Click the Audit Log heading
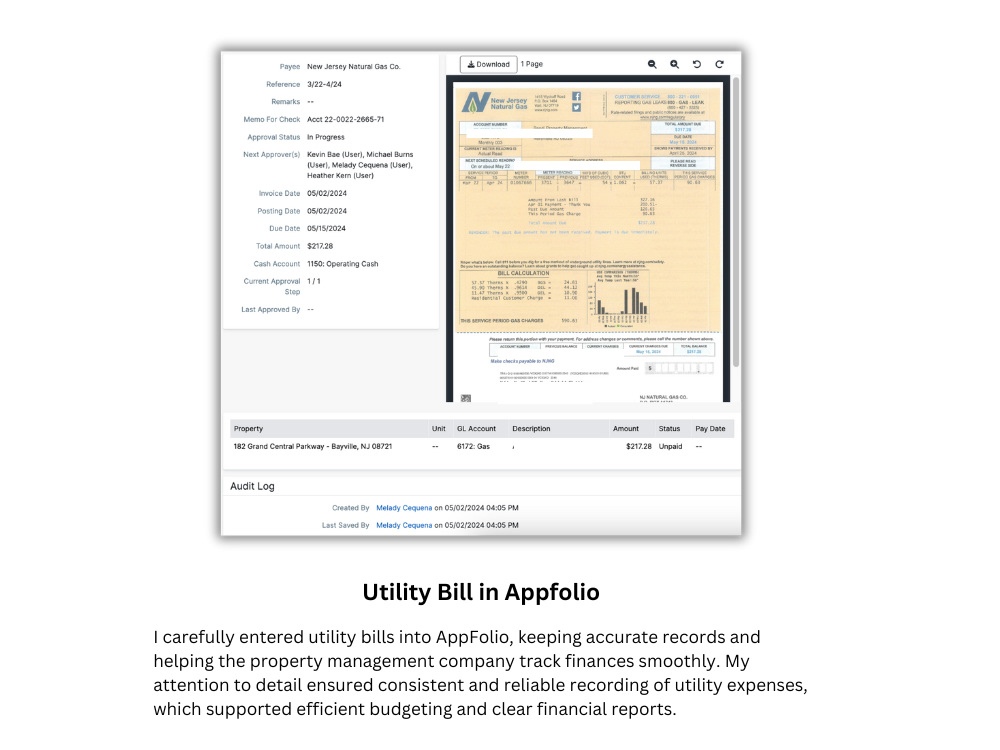 (252, 486)
